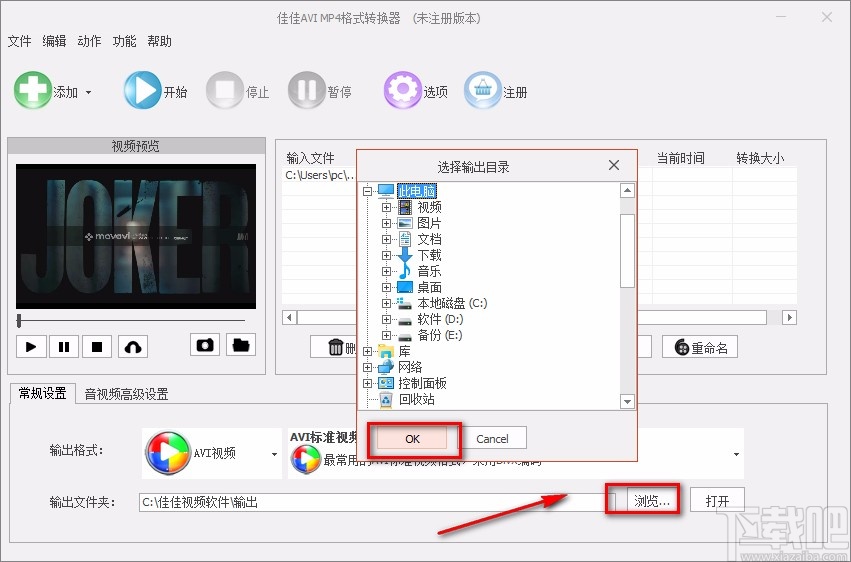Image resolution: width=851 pixels, height=562 pixels.
Task: Click the Register basket icon
Action: pyautogui.click(x=482, y=90)
